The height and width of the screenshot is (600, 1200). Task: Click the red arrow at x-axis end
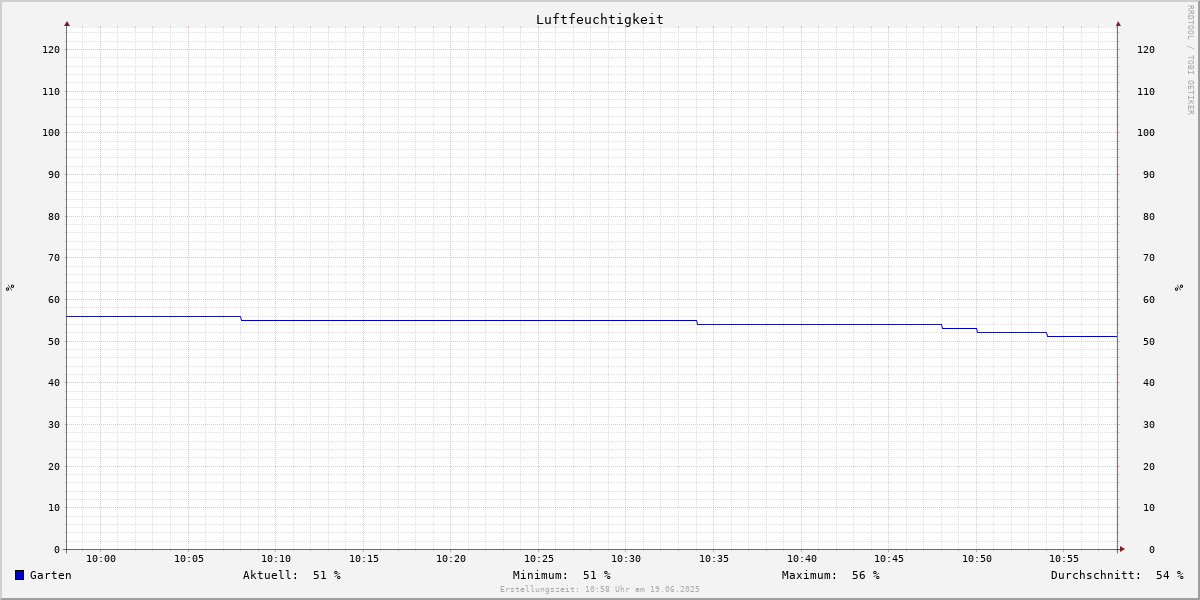pyautogui.click(x=1122, y=548)
